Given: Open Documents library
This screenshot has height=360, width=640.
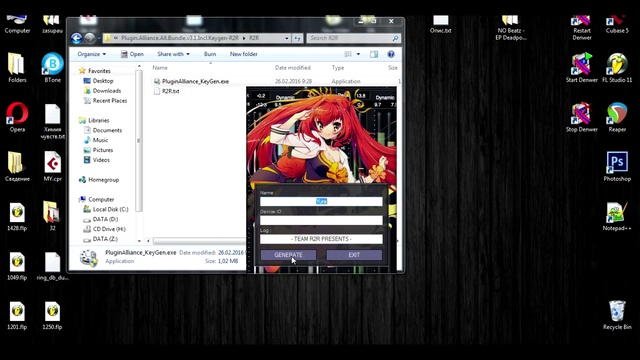Looking at the screenshot, I should (103, 130).
